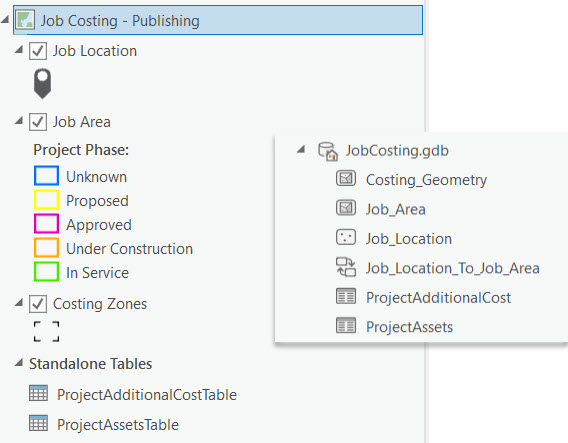Turn off the Costing Zones layer checkbox

click(38, 304)
